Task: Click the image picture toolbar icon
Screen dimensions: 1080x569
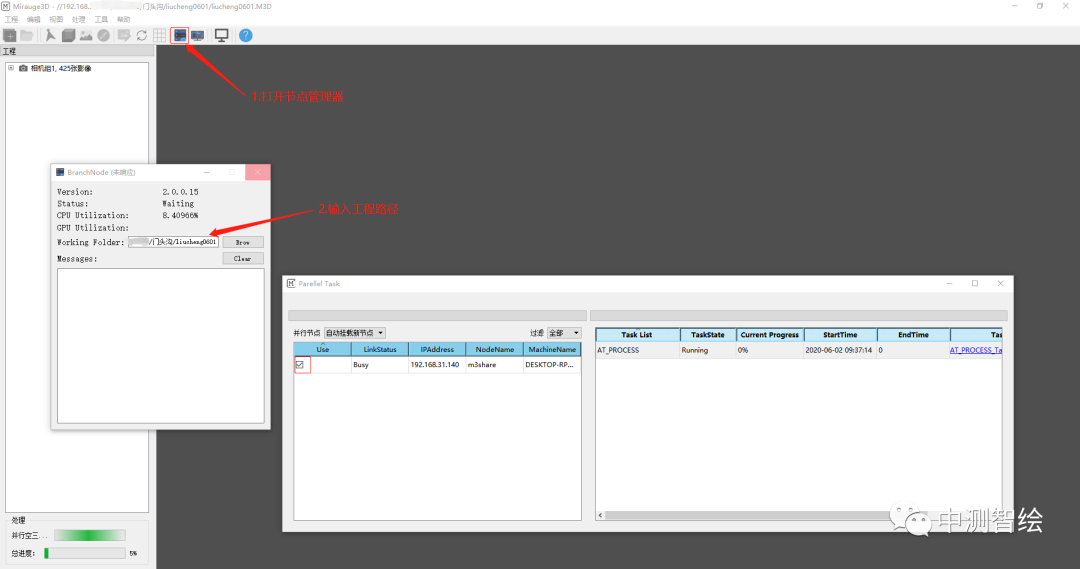Action: pyautogui.click(x=86, y=35)
